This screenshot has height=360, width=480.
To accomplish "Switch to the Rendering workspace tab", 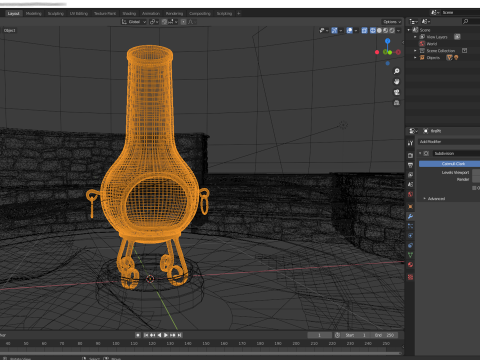I will point(174,13).
